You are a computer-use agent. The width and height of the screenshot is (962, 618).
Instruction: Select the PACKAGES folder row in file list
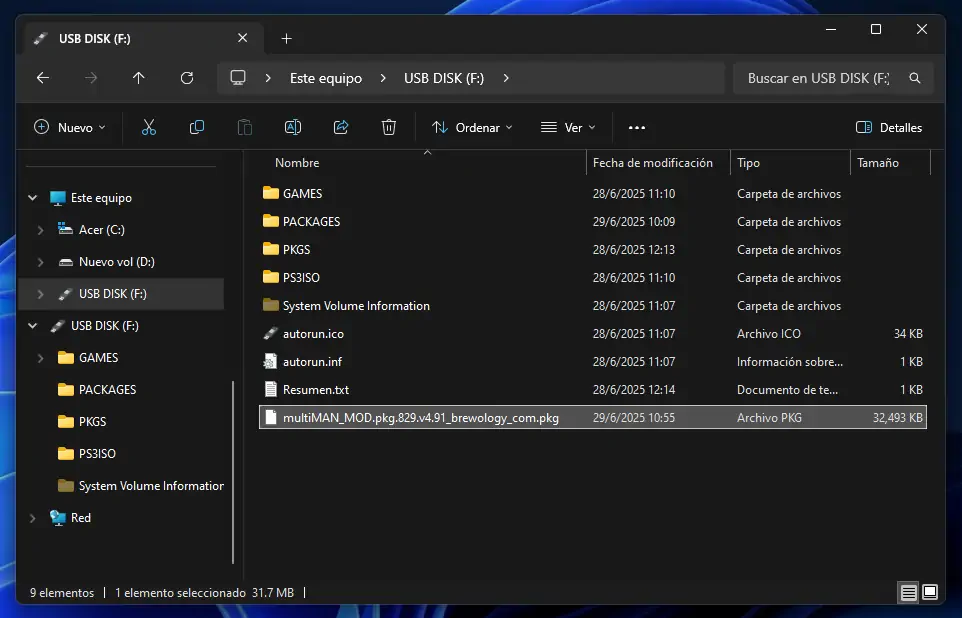pyautogui.click(x=593, y=222)
